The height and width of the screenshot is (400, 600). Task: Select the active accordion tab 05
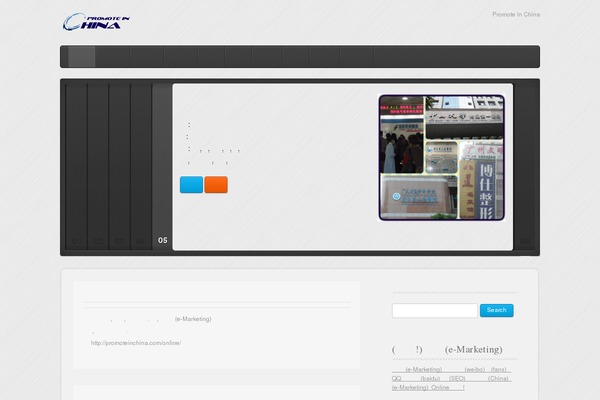click(x=162, y=167)
